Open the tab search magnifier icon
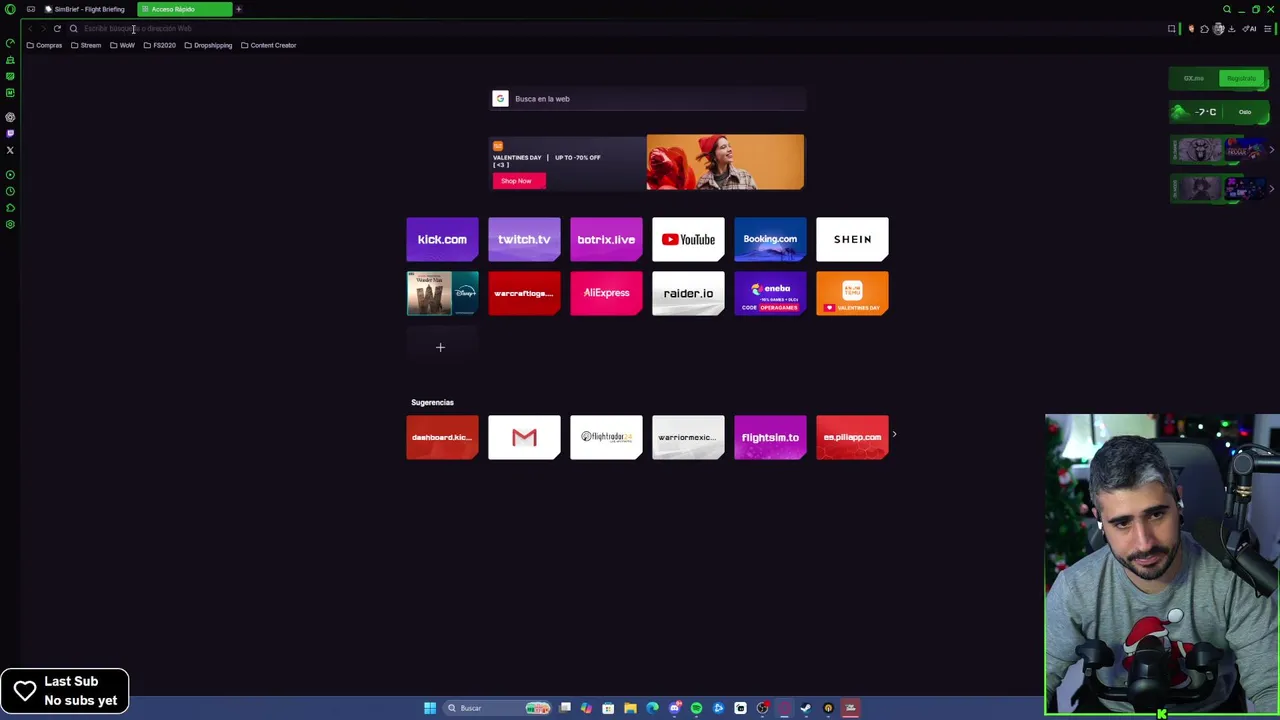 coord(1227,9)
